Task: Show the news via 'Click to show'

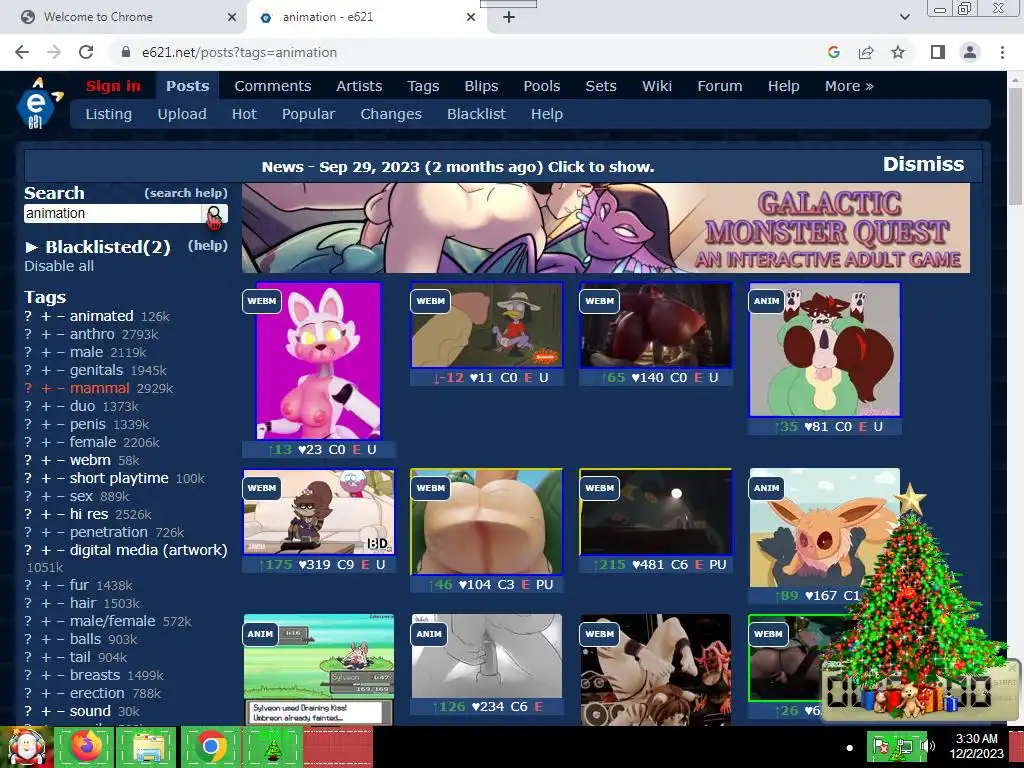Action: (601, 167)
